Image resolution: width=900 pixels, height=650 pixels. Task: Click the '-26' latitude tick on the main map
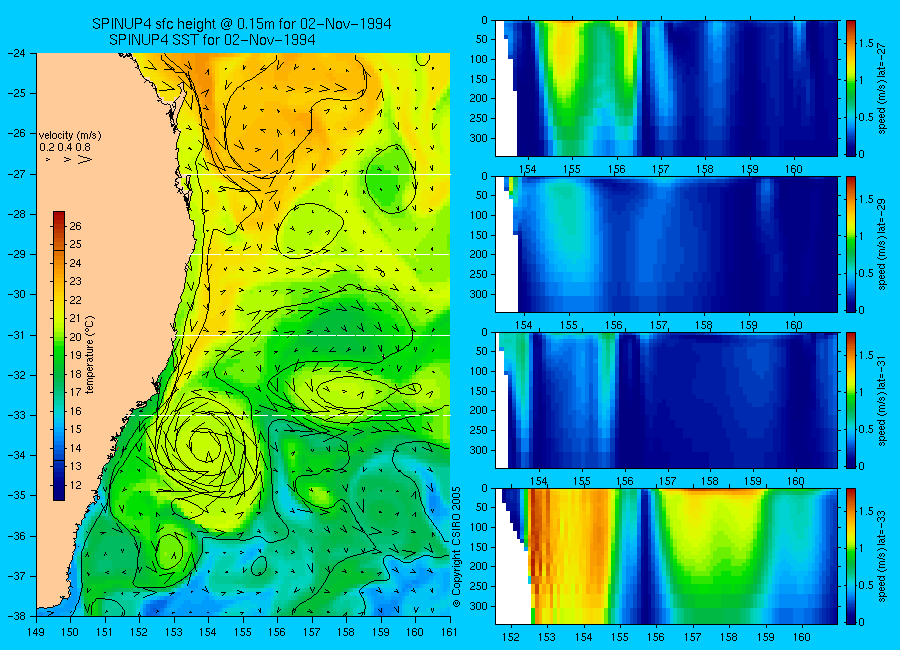[16, 133]
